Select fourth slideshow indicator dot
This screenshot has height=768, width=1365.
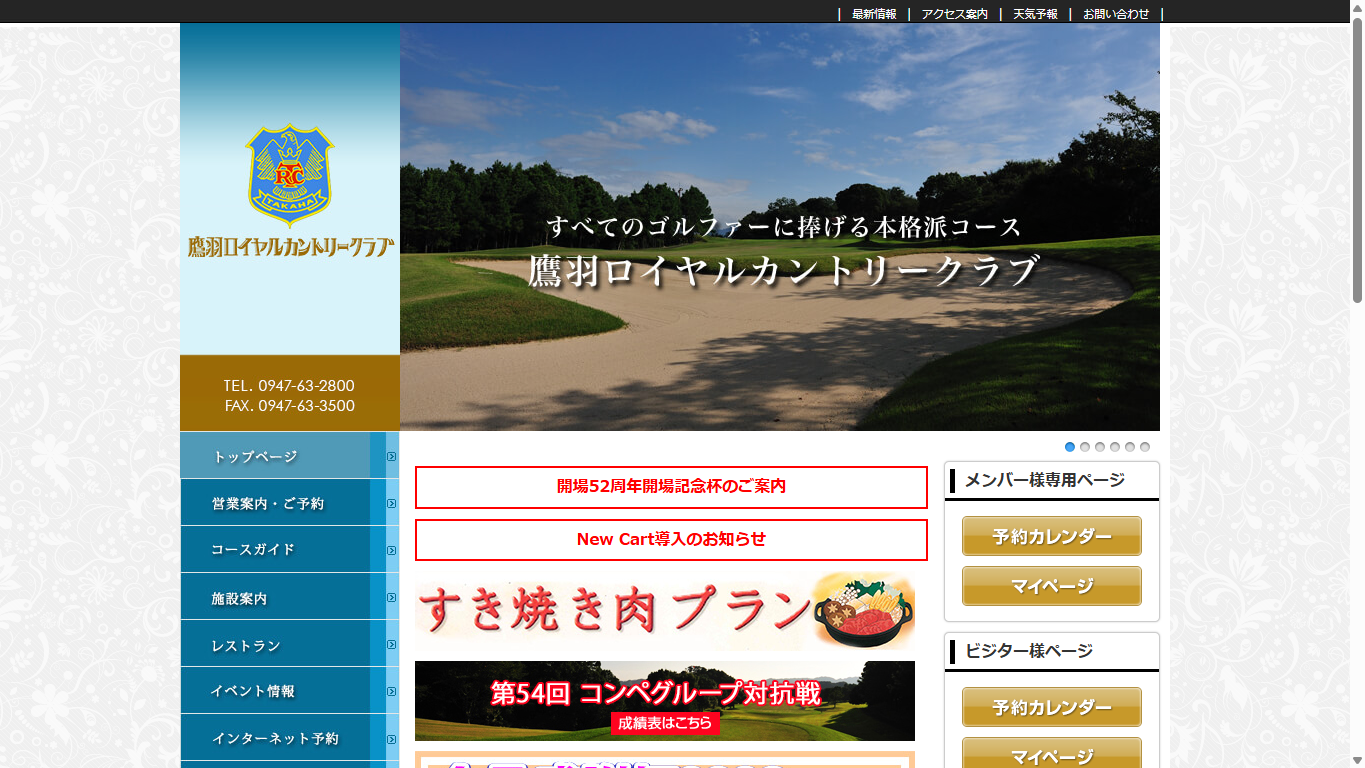click(1115, 447)
